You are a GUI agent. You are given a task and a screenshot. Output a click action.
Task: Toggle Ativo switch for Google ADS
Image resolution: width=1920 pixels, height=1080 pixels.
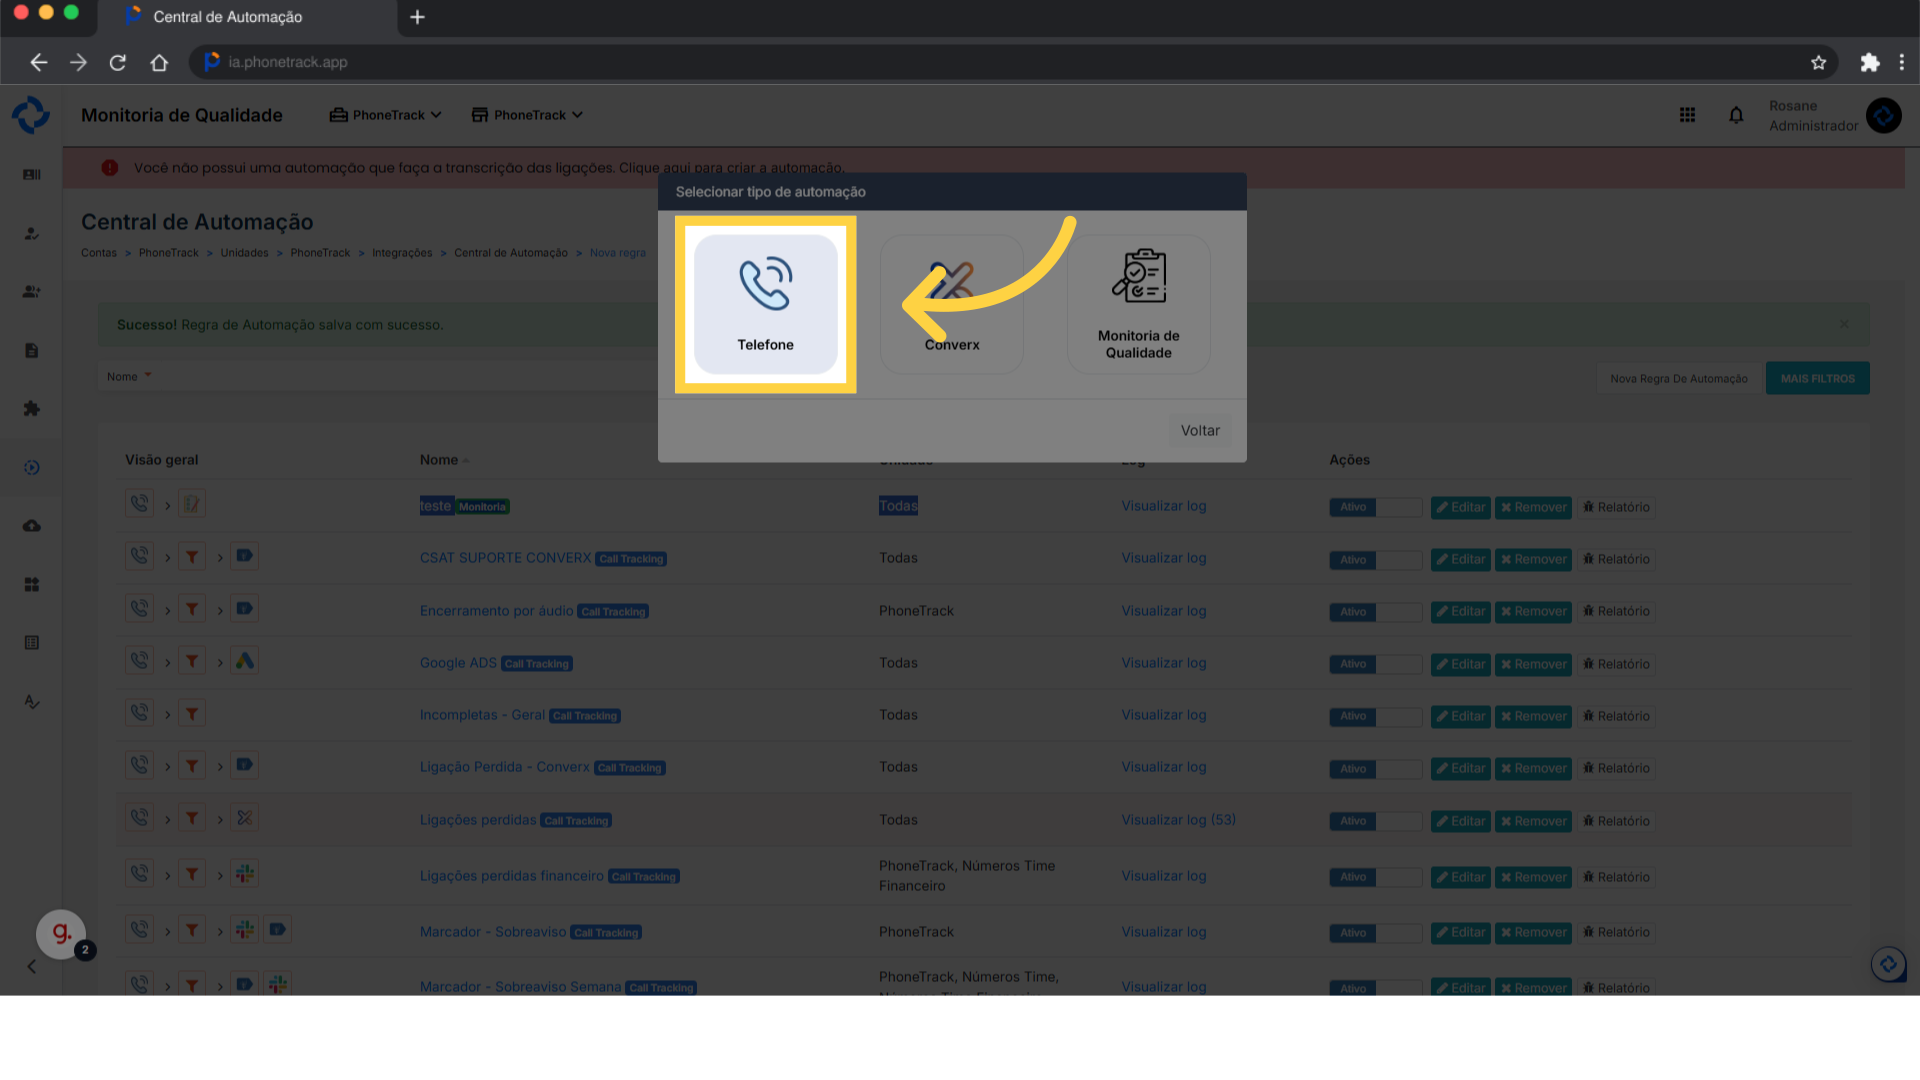click(1375, 664)
